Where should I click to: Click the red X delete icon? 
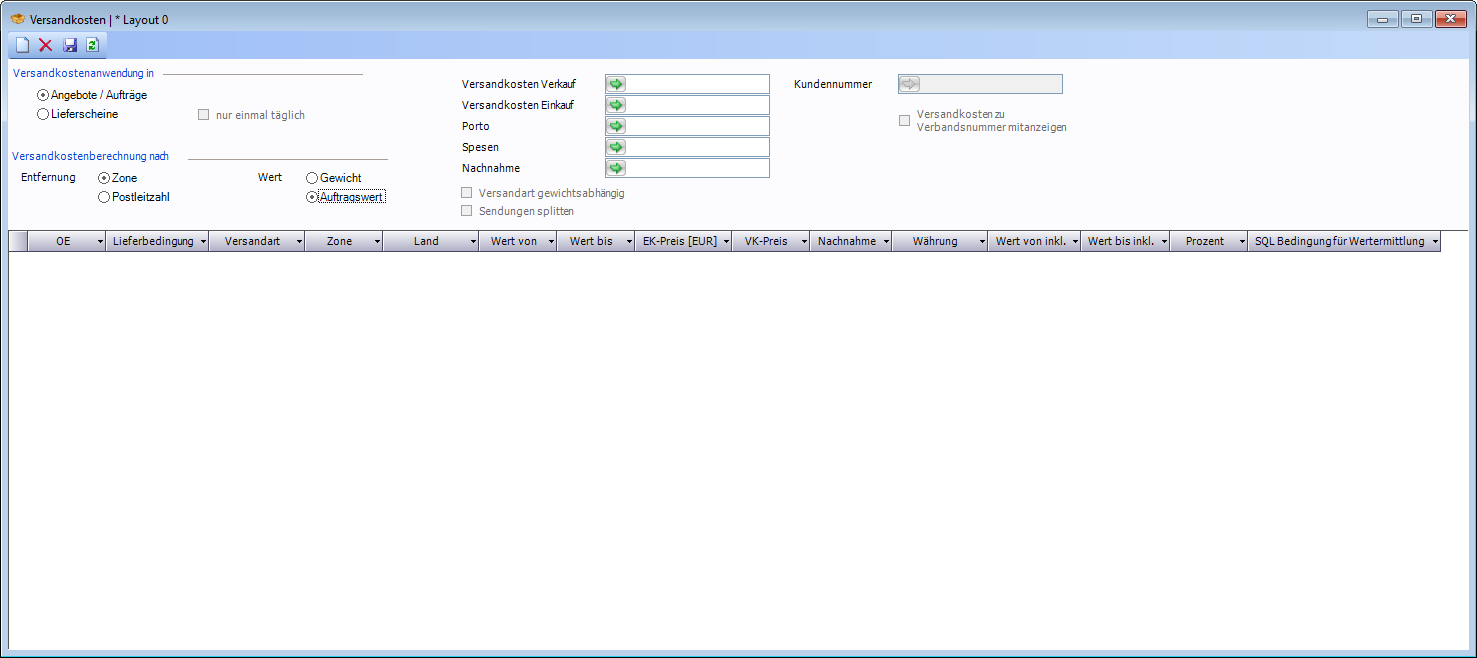coord(46,45)
